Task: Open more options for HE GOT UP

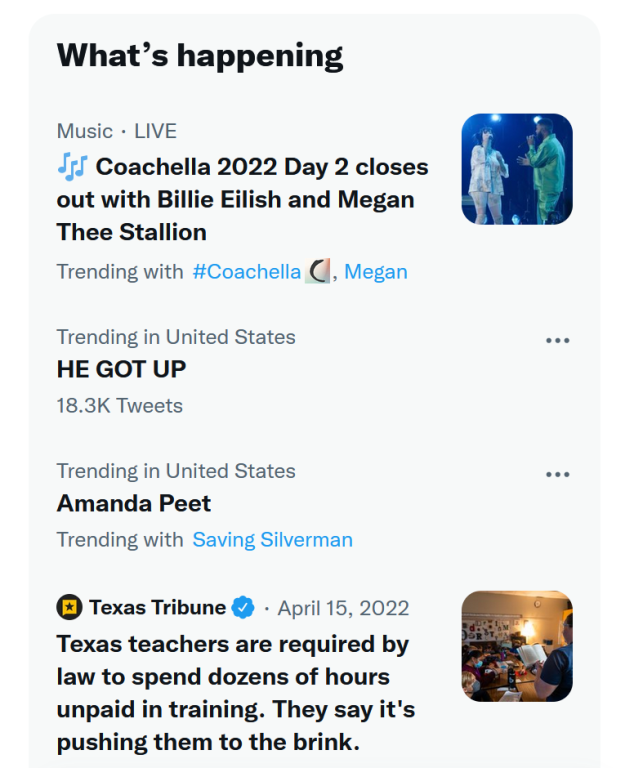Action: click(557, 340)
